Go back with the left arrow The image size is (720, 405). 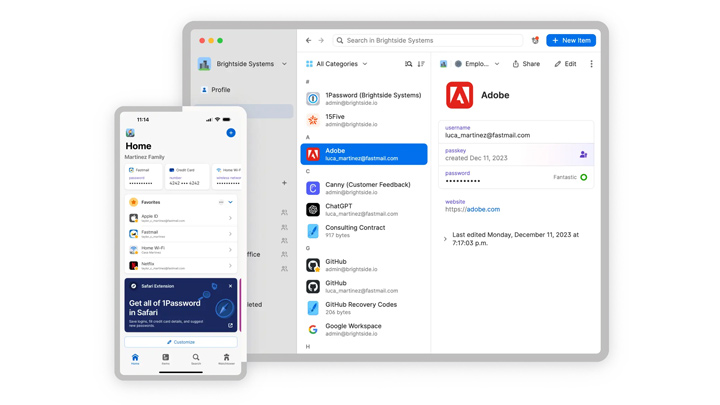309,40
